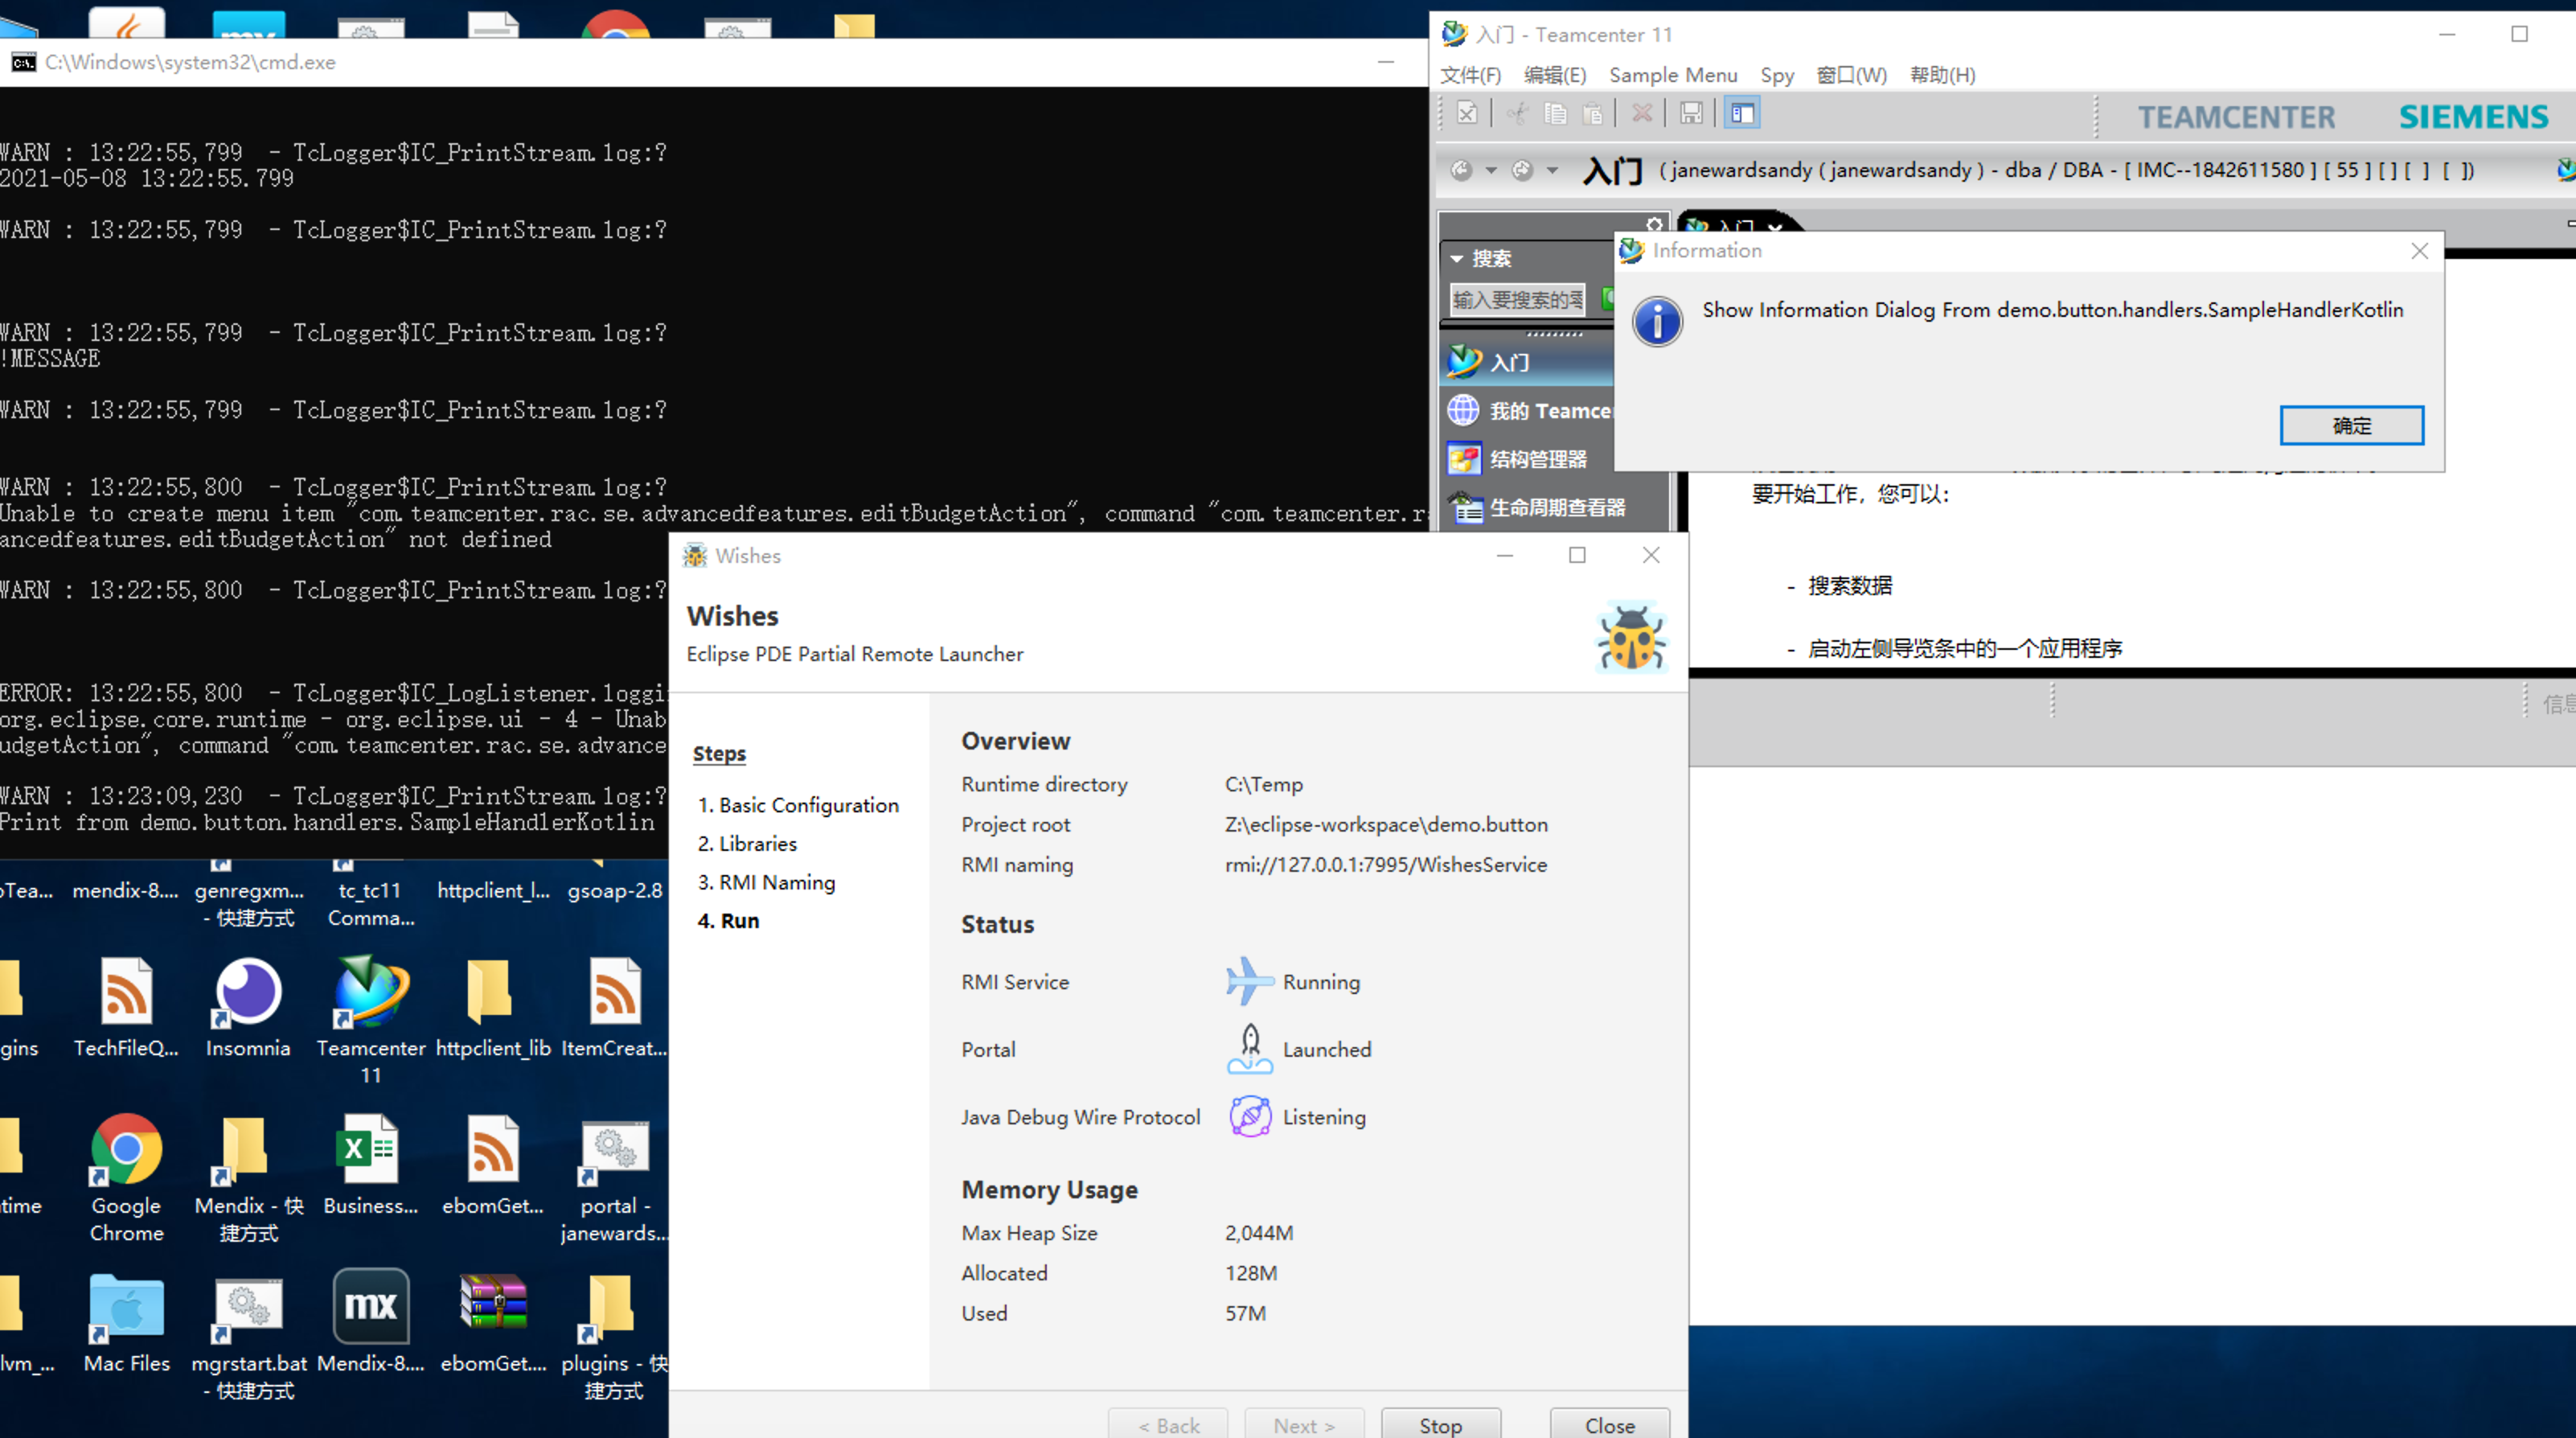The height and width of the screenshot is (1438, 2576).
Task: Open the 编辑(E) menu in Teamcenter
Action: point(1554,75)
